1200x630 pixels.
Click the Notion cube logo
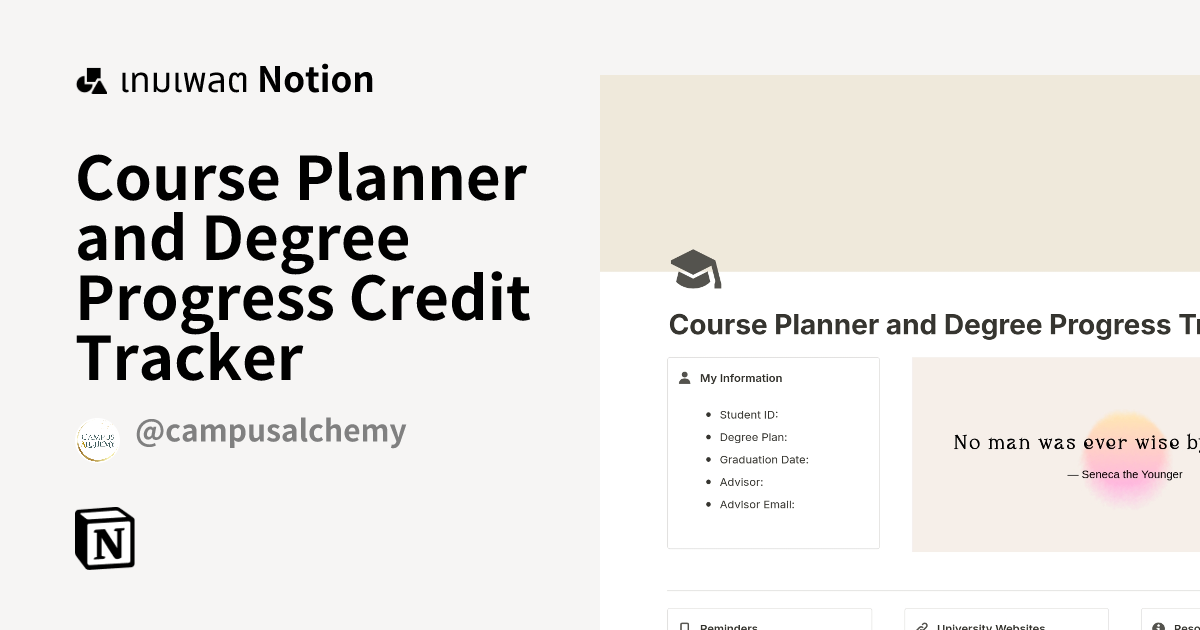105,538
